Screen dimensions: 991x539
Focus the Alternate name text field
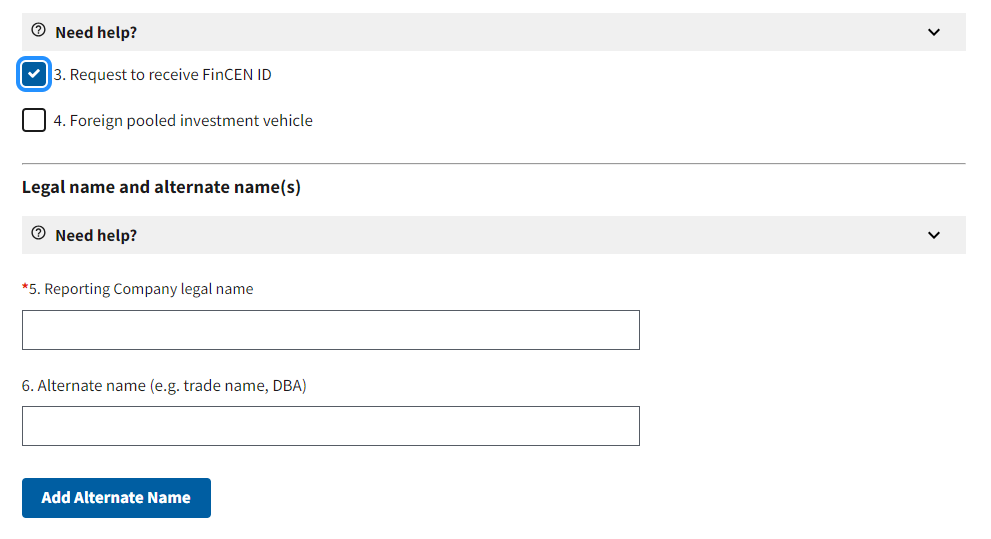330,426
